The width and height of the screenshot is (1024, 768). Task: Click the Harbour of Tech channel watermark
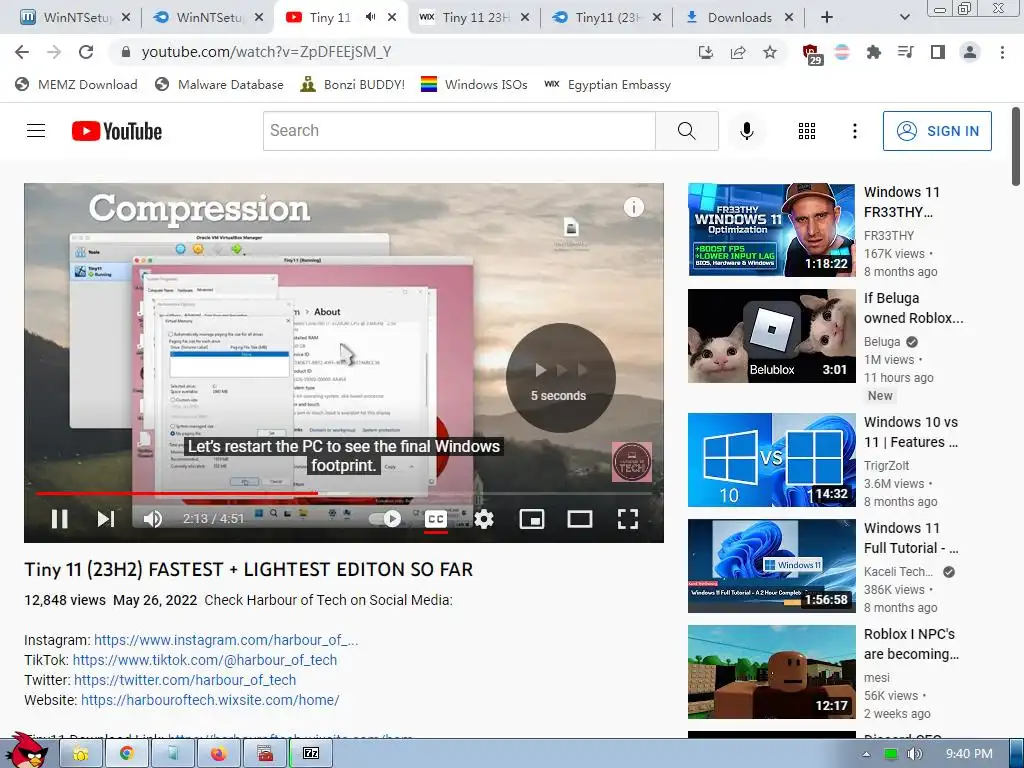tap(632, 462)
